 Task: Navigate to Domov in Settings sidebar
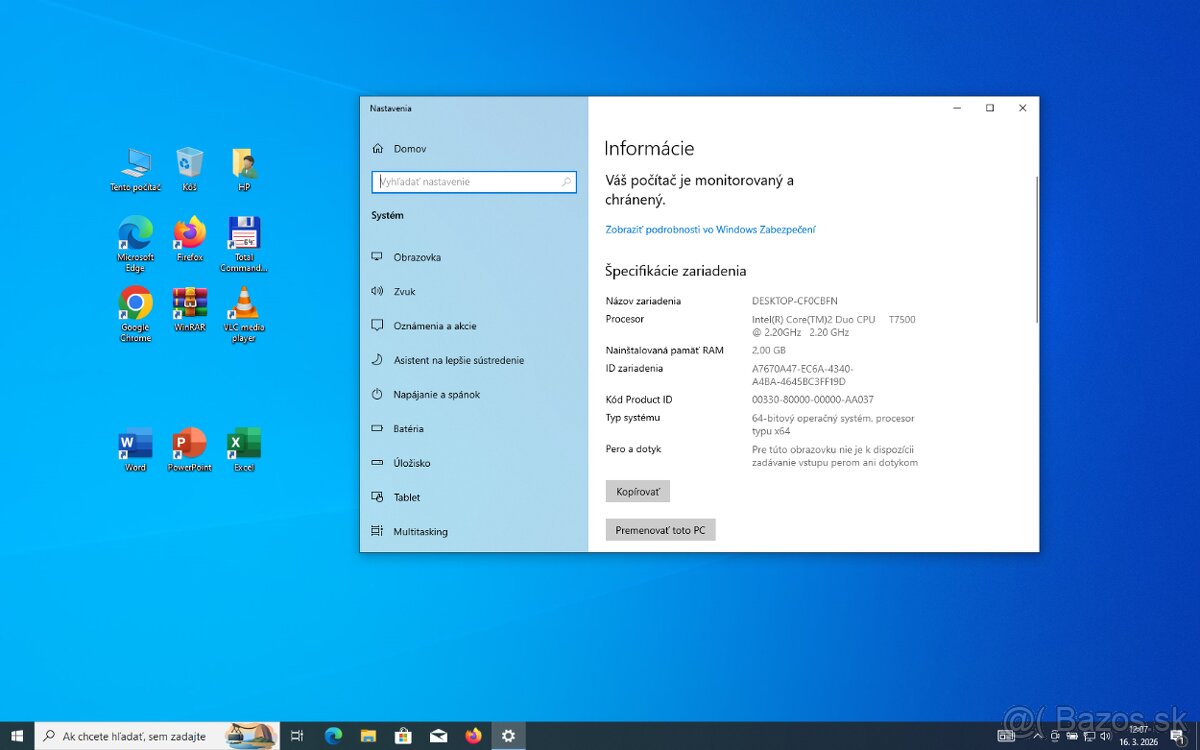[x=410, y=148]
